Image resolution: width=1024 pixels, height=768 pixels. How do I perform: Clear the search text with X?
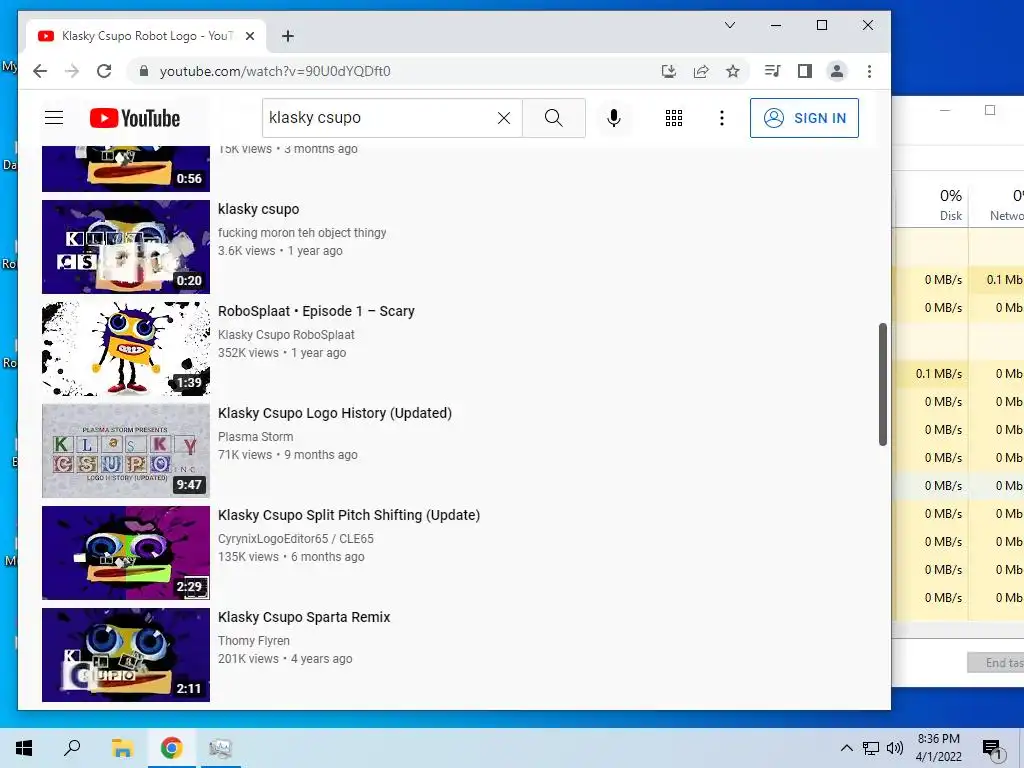504,118
